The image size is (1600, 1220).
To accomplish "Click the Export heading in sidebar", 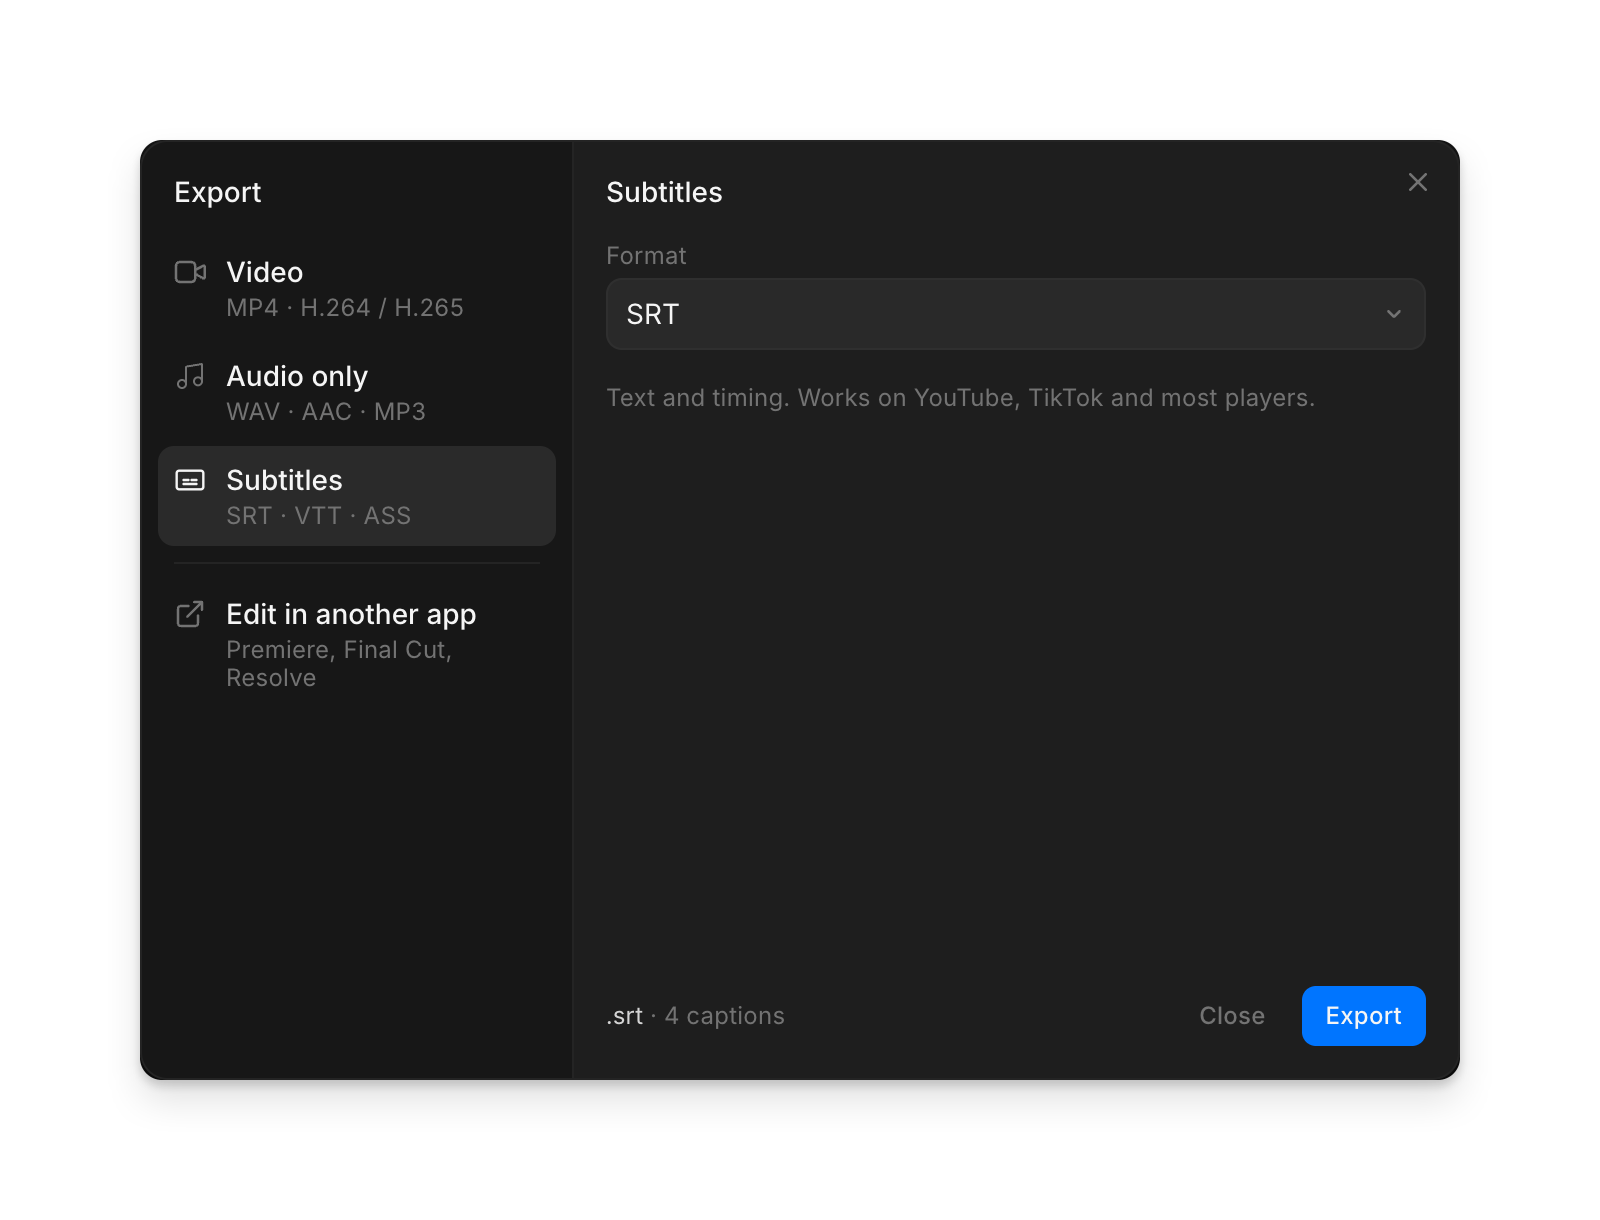I will [218, 192].
